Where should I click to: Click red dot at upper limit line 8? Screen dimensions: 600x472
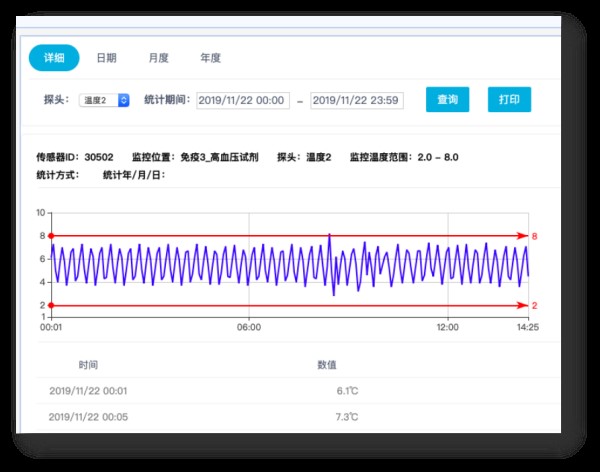[51, 236]
